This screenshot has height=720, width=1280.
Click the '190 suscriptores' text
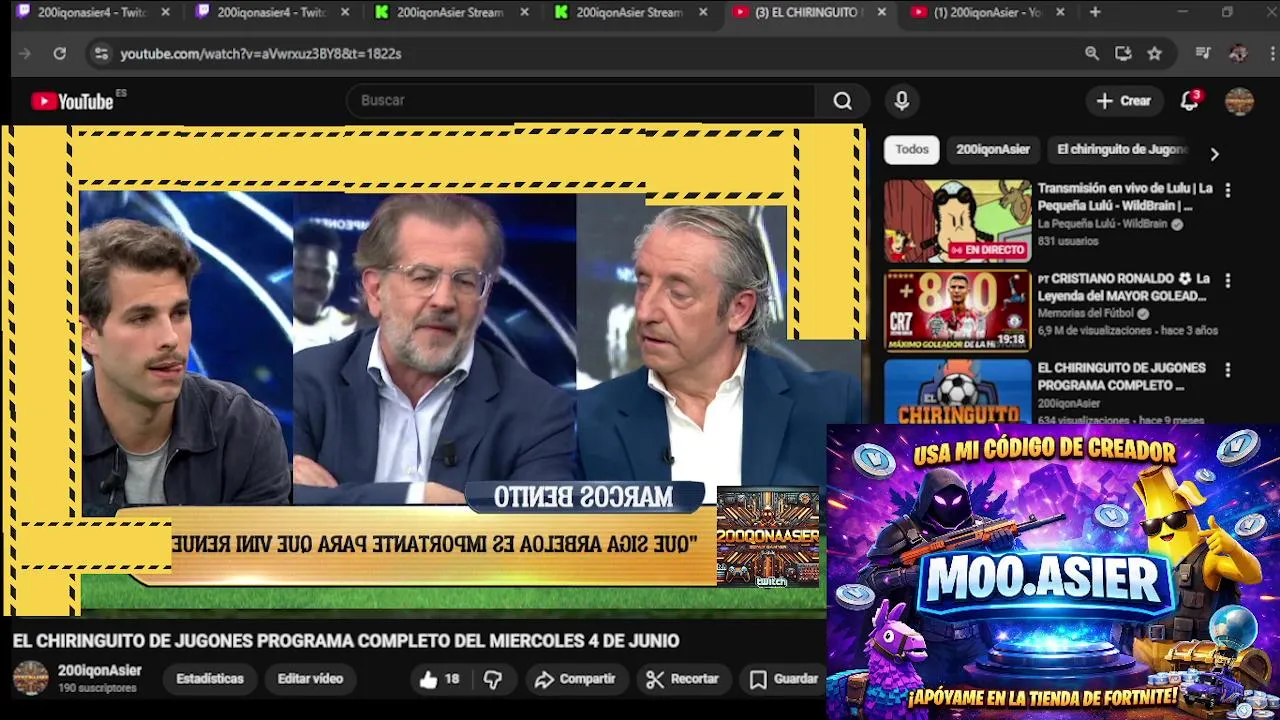click(x=97, y=689)
